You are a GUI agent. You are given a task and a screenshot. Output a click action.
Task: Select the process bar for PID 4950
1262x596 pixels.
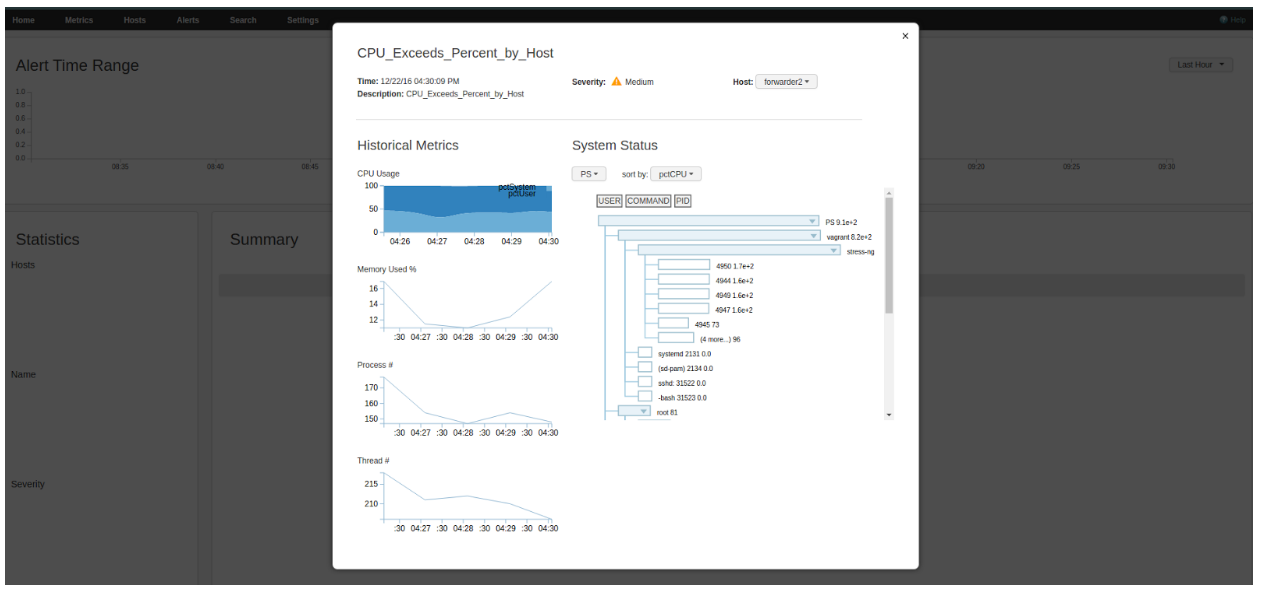tap(684, 266)
